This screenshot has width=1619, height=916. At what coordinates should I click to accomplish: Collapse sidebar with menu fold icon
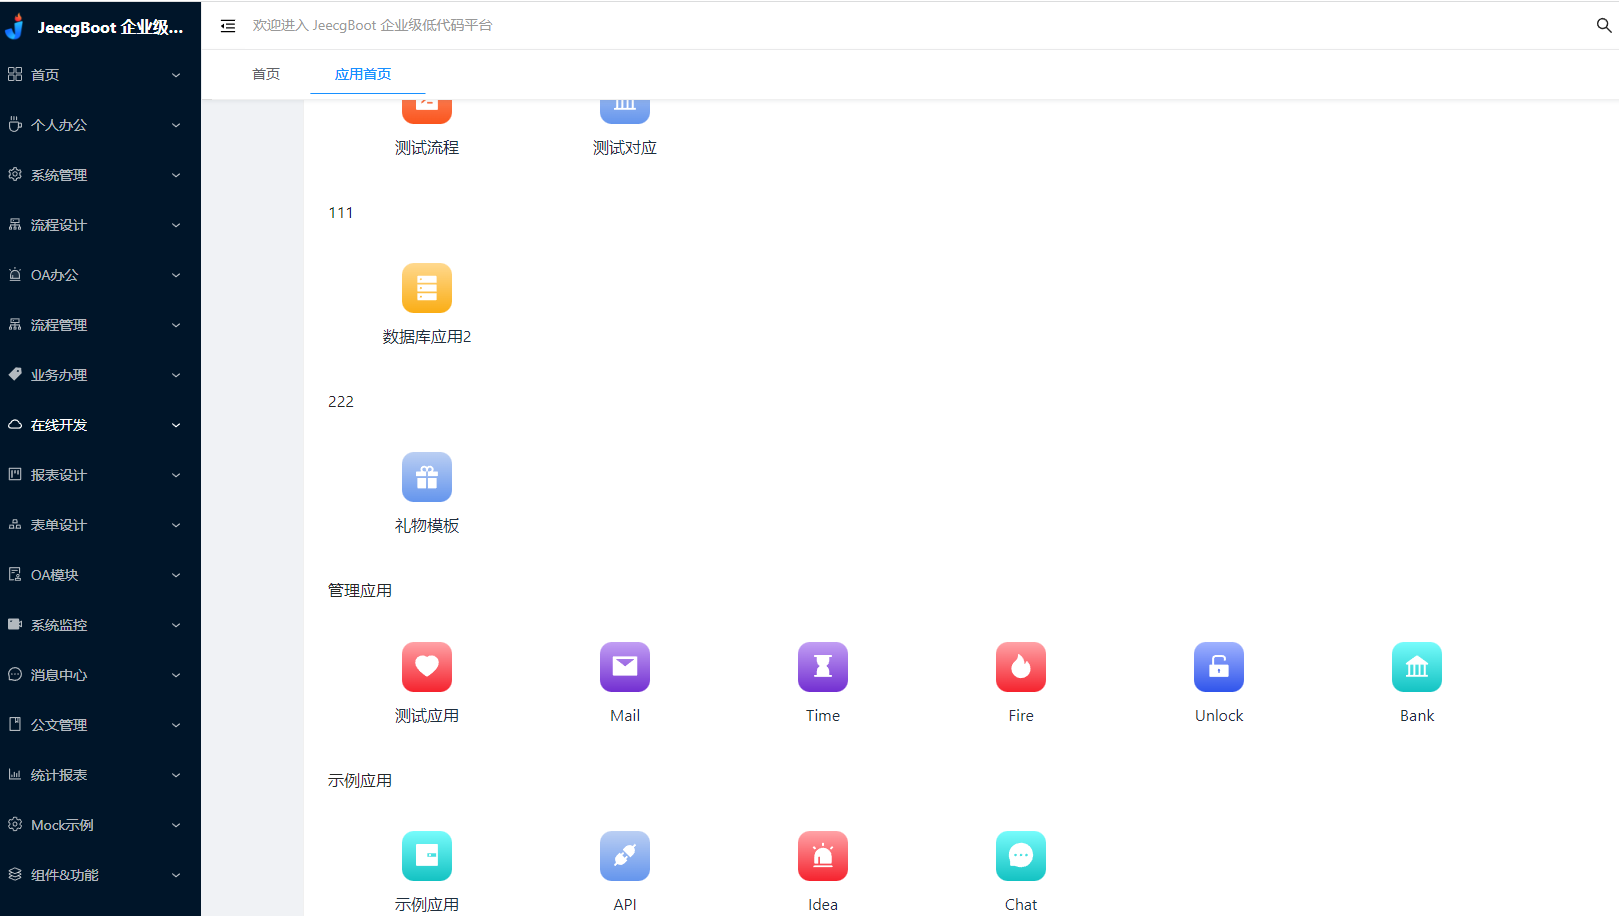coord(228,26)
